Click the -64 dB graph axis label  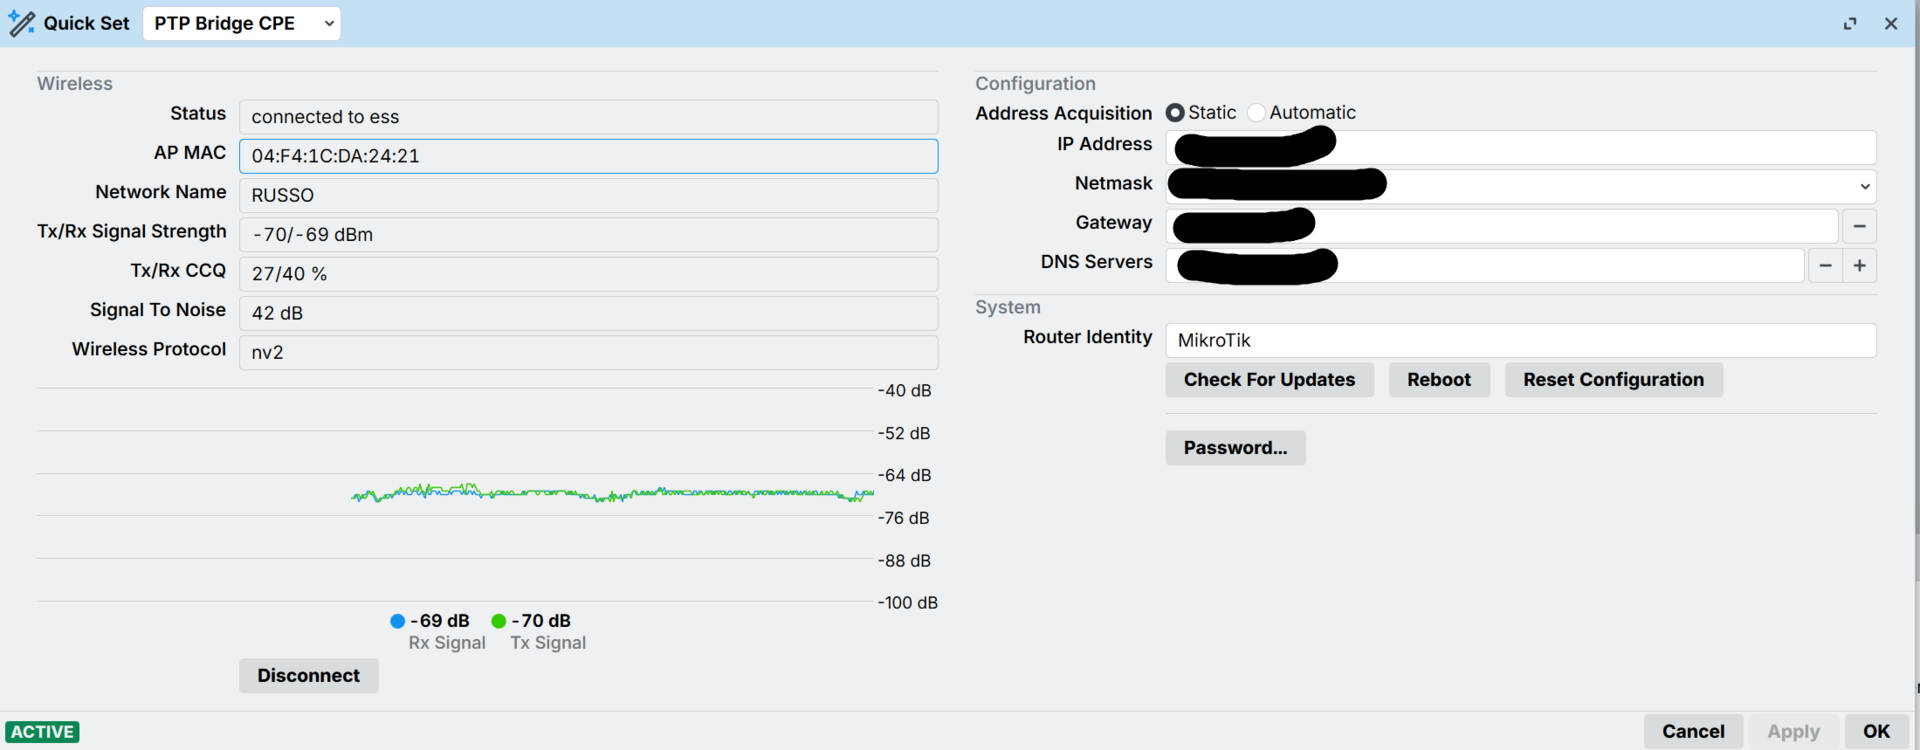(x=904, y=475)
